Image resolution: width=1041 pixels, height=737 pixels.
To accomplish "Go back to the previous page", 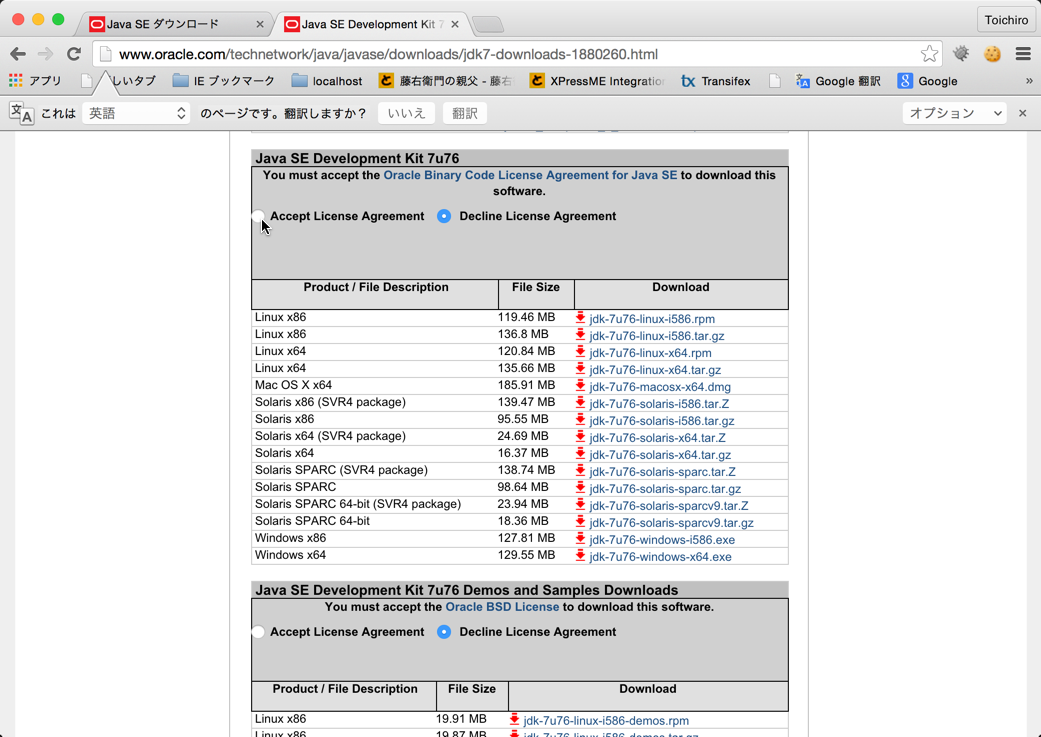I will coord(19,54).
